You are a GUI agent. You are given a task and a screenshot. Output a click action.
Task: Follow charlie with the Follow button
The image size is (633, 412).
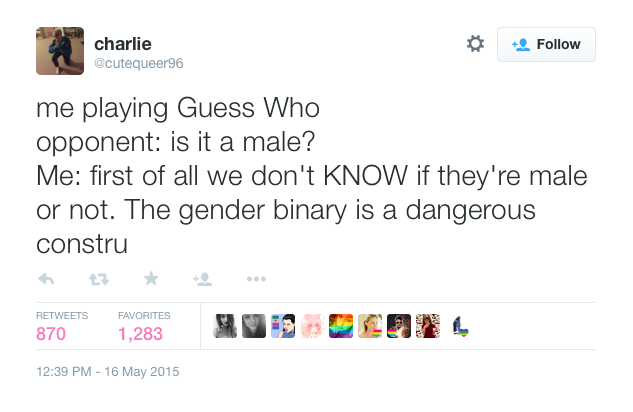(546, 44)
